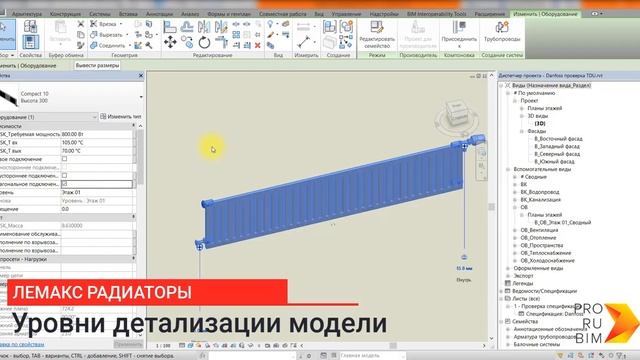Expand Ведомости/Спецификации in project browser

point(501,291)
